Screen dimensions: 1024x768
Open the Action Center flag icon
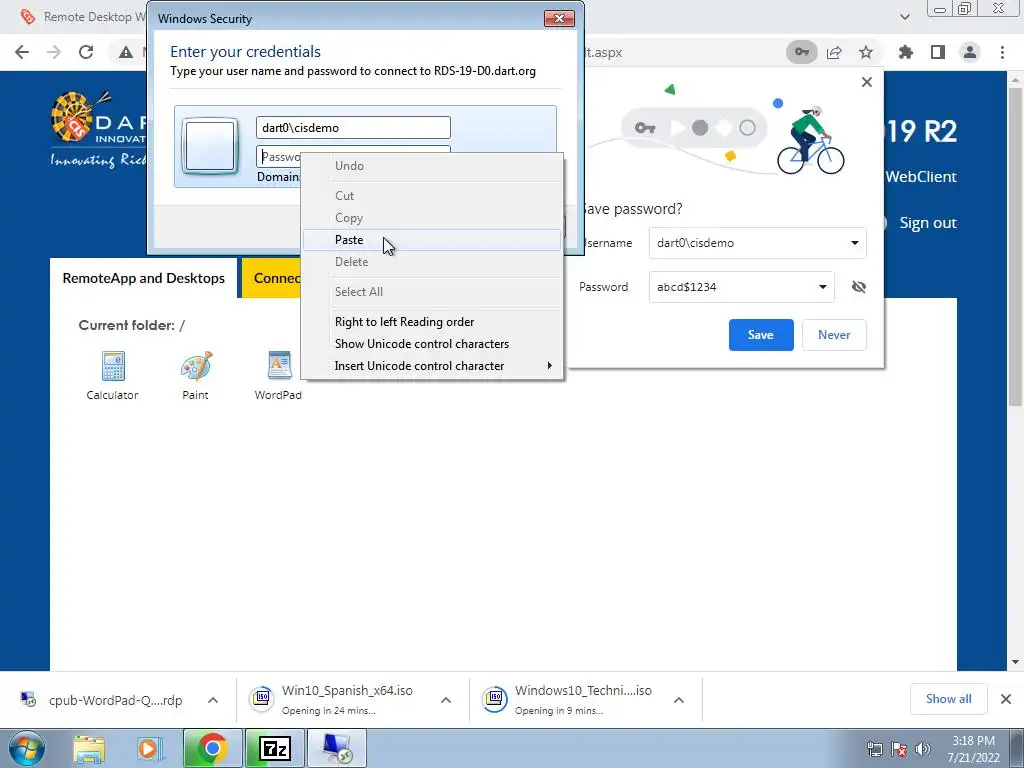tap(899, 749)
